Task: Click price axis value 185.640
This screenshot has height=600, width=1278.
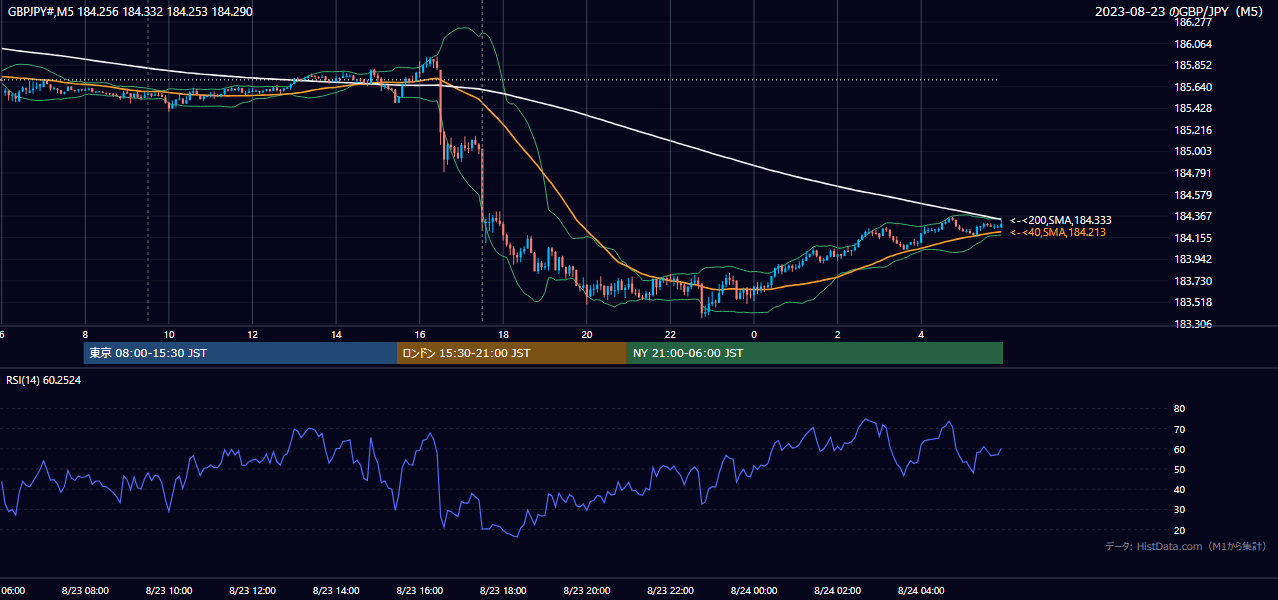Action: (x=1192, y=87)
